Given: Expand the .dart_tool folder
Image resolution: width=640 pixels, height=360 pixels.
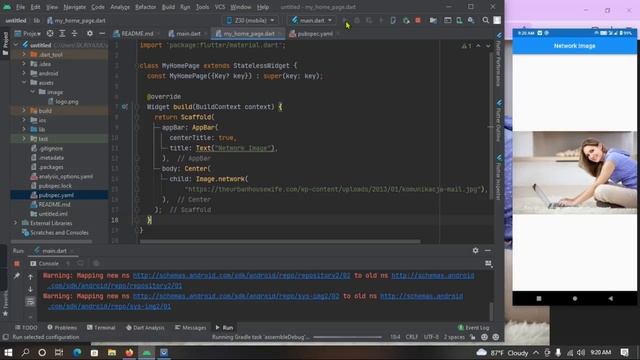Looking at the screenshot, I should click(24, 54).
